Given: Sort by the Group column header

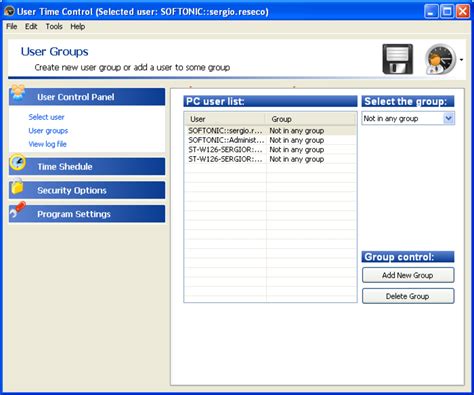Looking at the screenshot, I should [311, 119].
